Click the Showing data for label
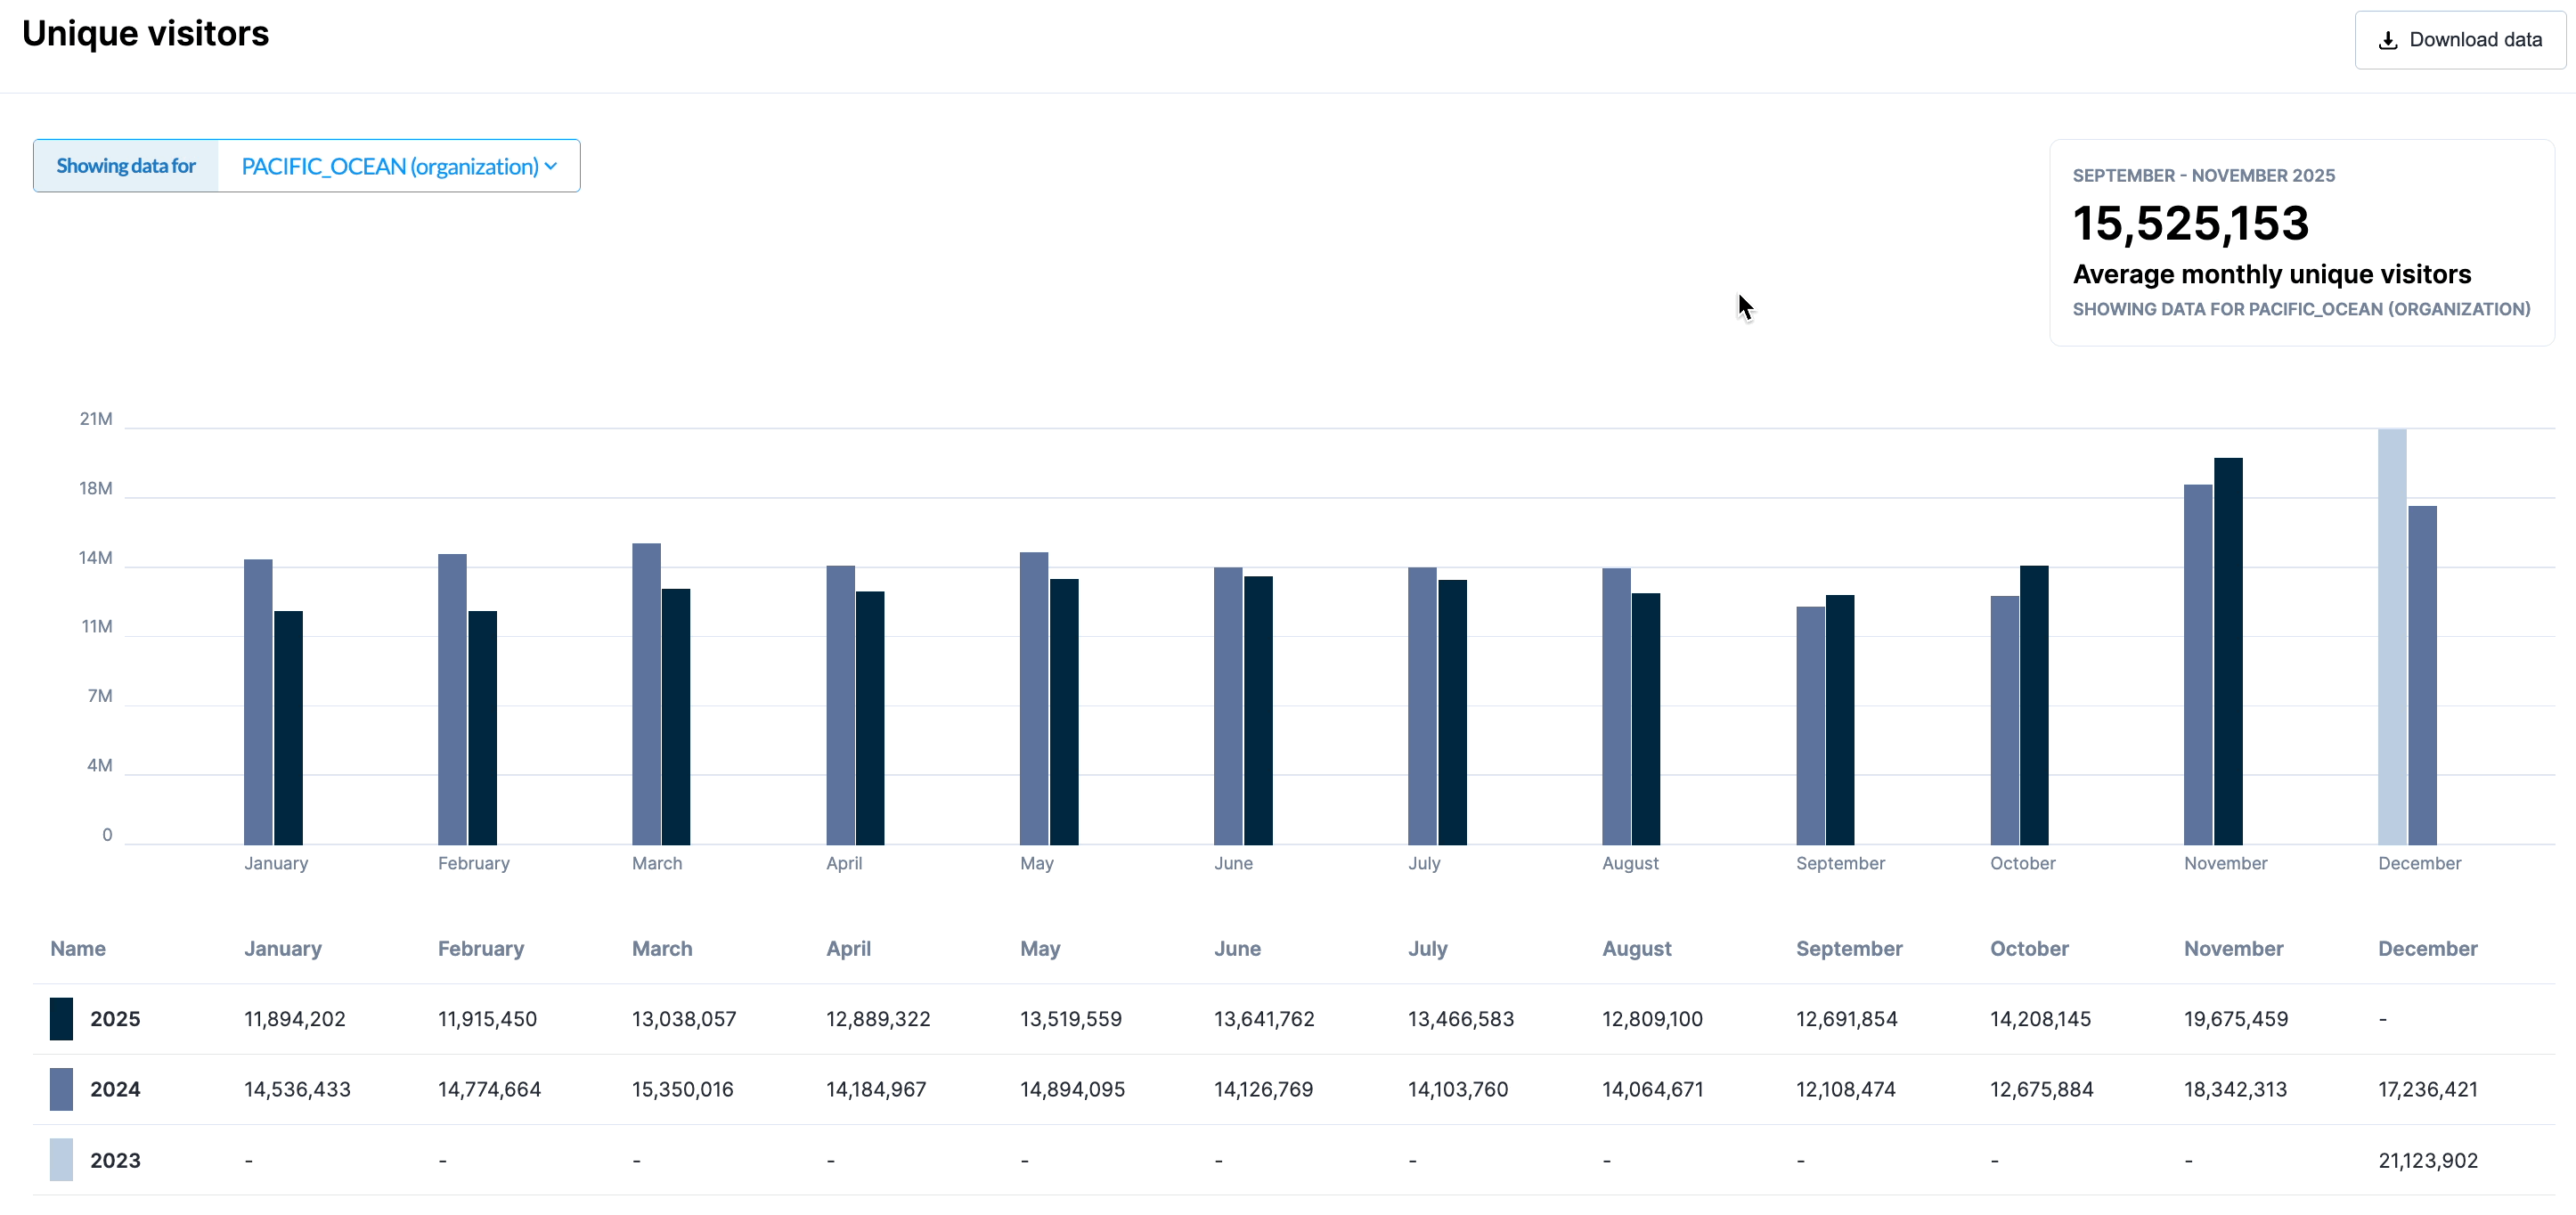Viewport: 2576px width, 1215px height. pyautogui.click(x=126, y=166)
